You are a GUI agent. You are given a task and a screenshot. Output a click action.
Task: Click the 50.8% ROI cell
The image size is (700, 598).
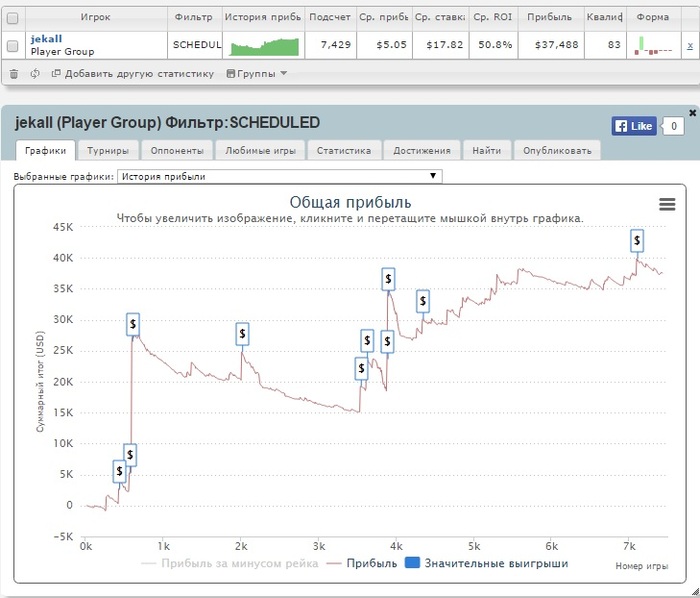coord(495,45)
